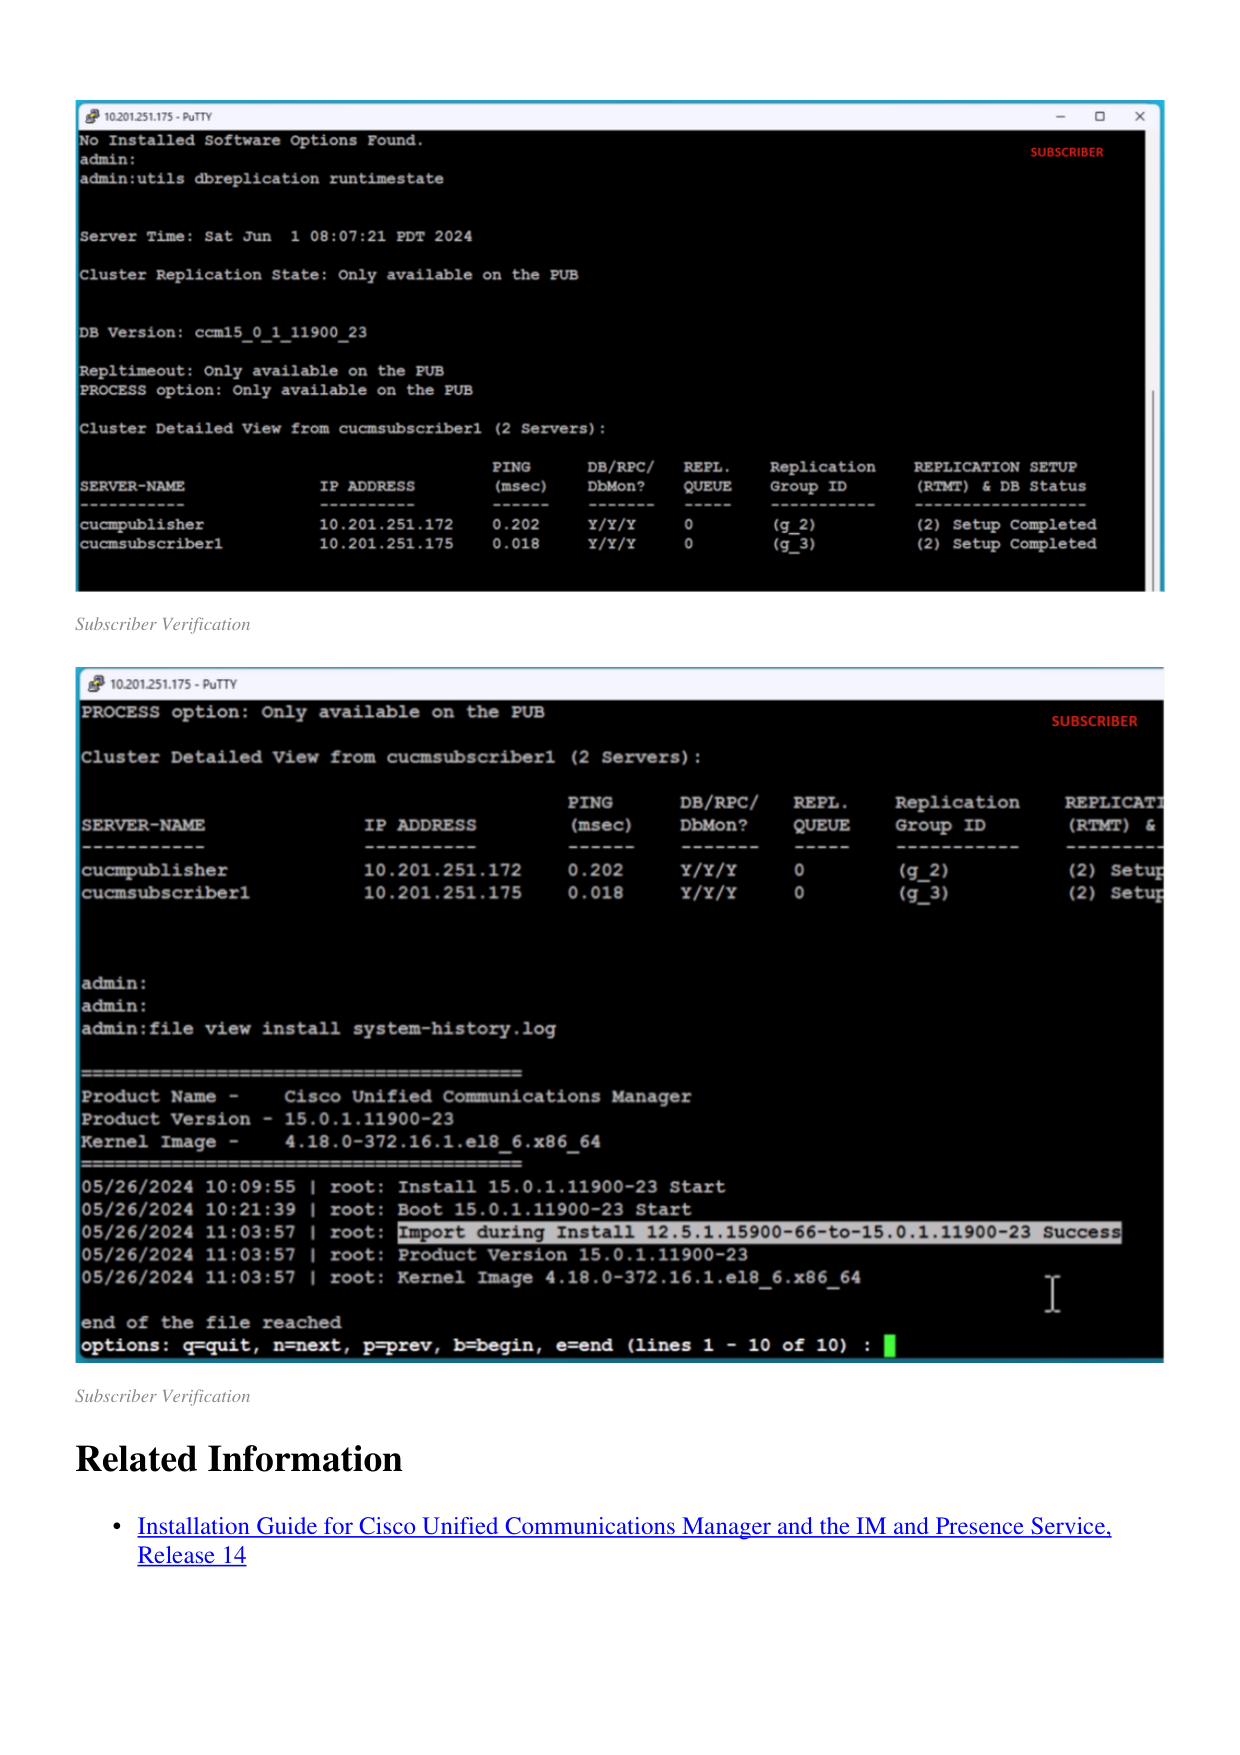1240x1755 pixels.
Task: Click highlighted 'Import during Install' Success line
Action: pyautogui.click(x=759, y=1233)
